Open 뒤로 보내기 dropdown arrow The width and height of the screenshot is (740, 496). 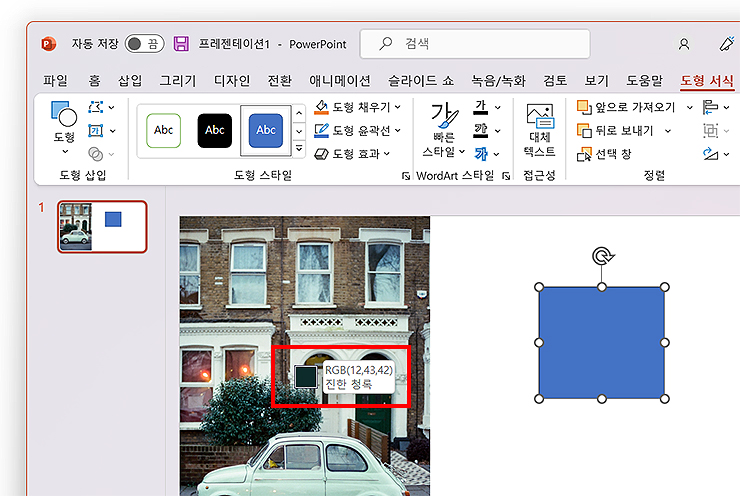(668, 131)
